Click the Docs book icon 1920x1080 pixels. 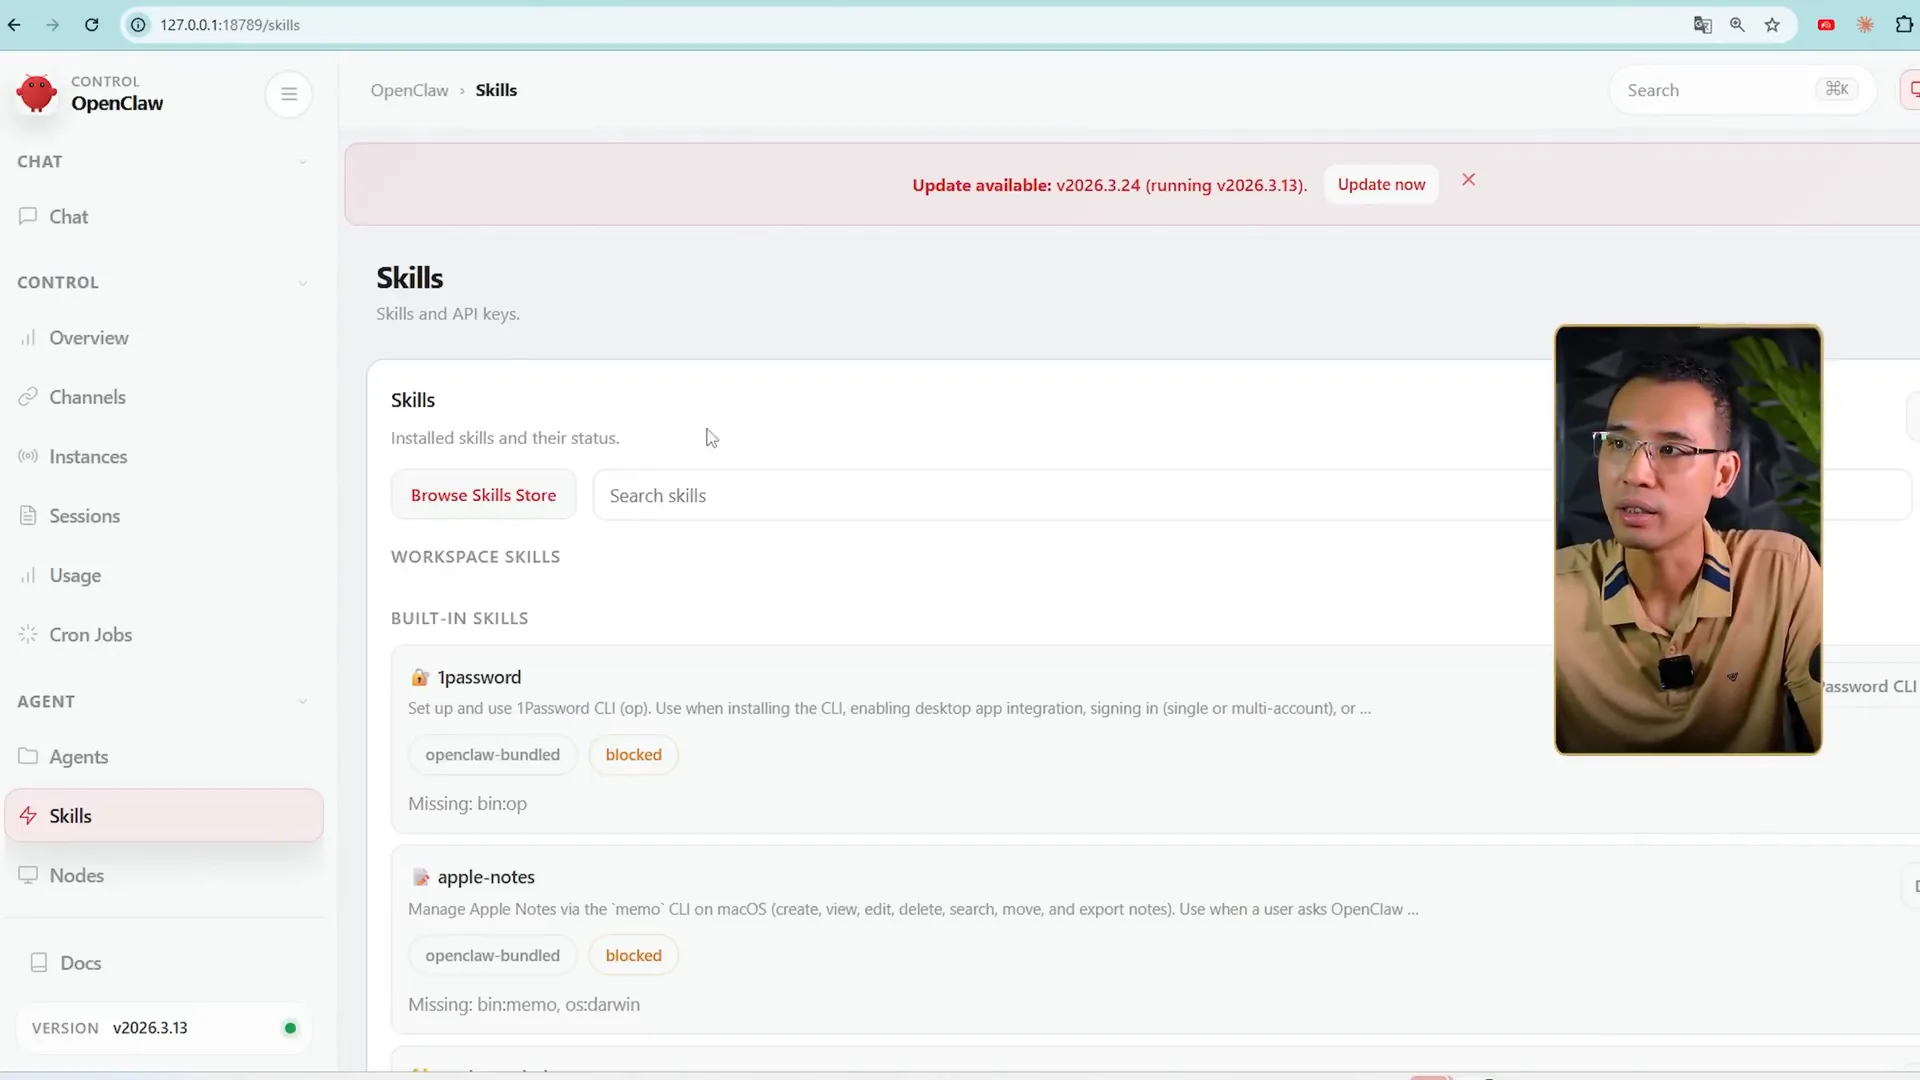click(x=39, y=962)
